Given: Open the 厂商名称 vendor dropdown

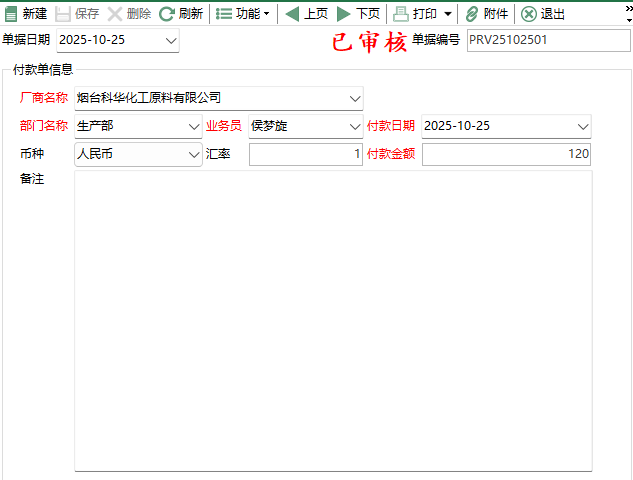Looking at the screenshot, I should pyautogui.click(x=355, y=99).
